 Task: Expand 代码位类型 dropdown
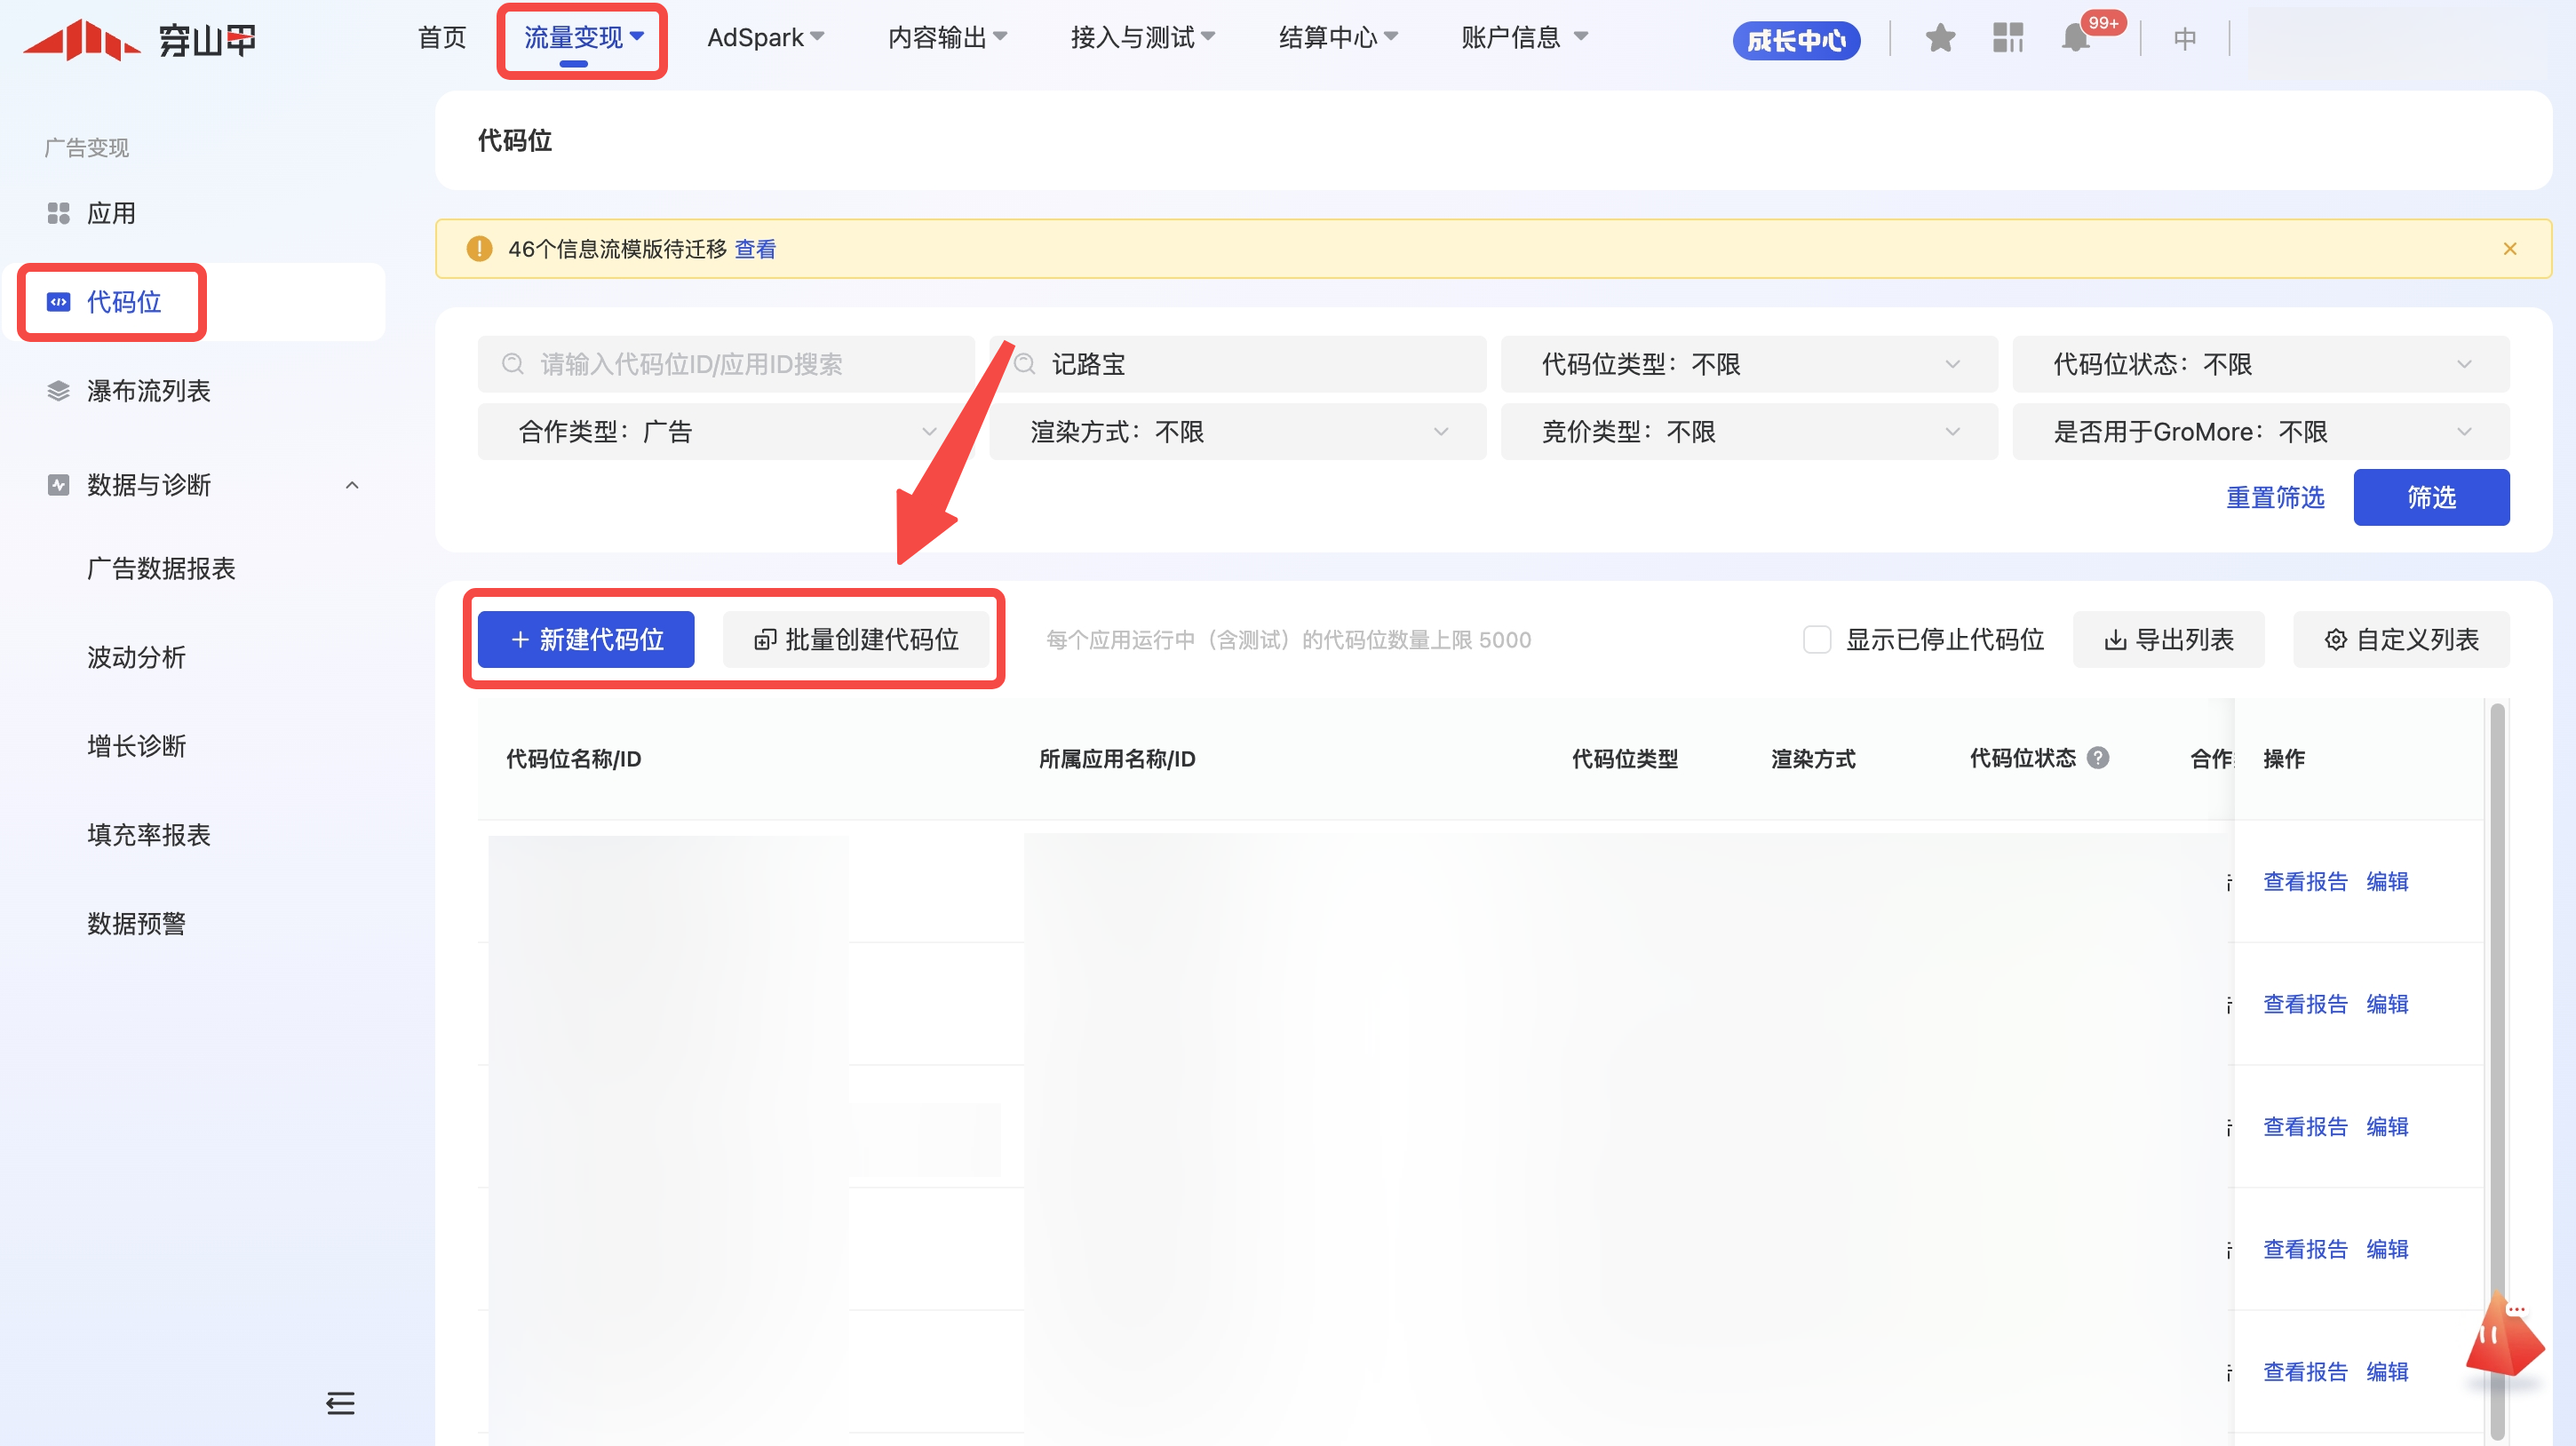[x=1748, y=364]
